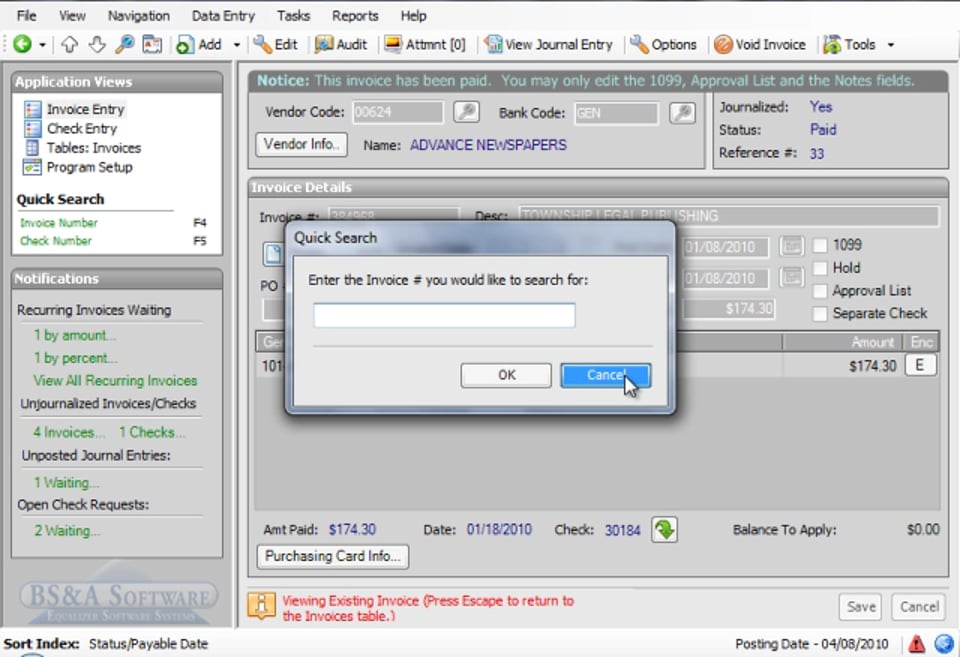Click Check Number quick search link

click(56, 241)
